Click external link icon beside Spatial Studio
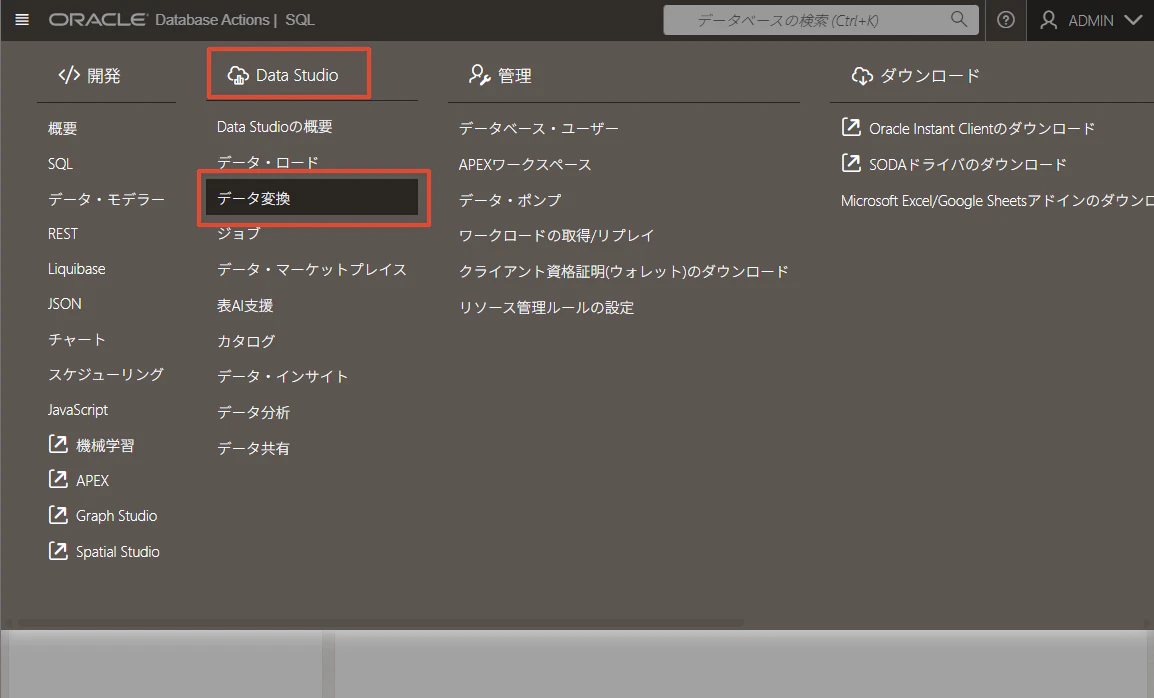This screenshot has width=1154, height=698. click(58, 551)
